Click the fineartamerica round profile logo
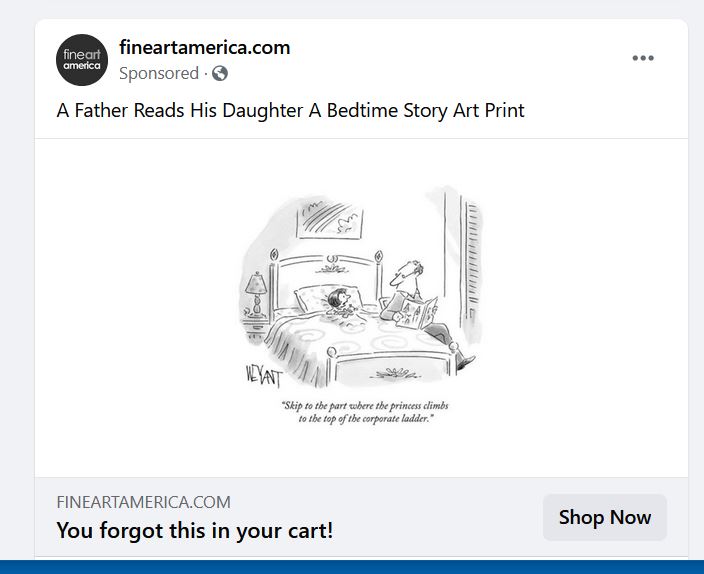The image size is (704, 574). pos(82,60)
